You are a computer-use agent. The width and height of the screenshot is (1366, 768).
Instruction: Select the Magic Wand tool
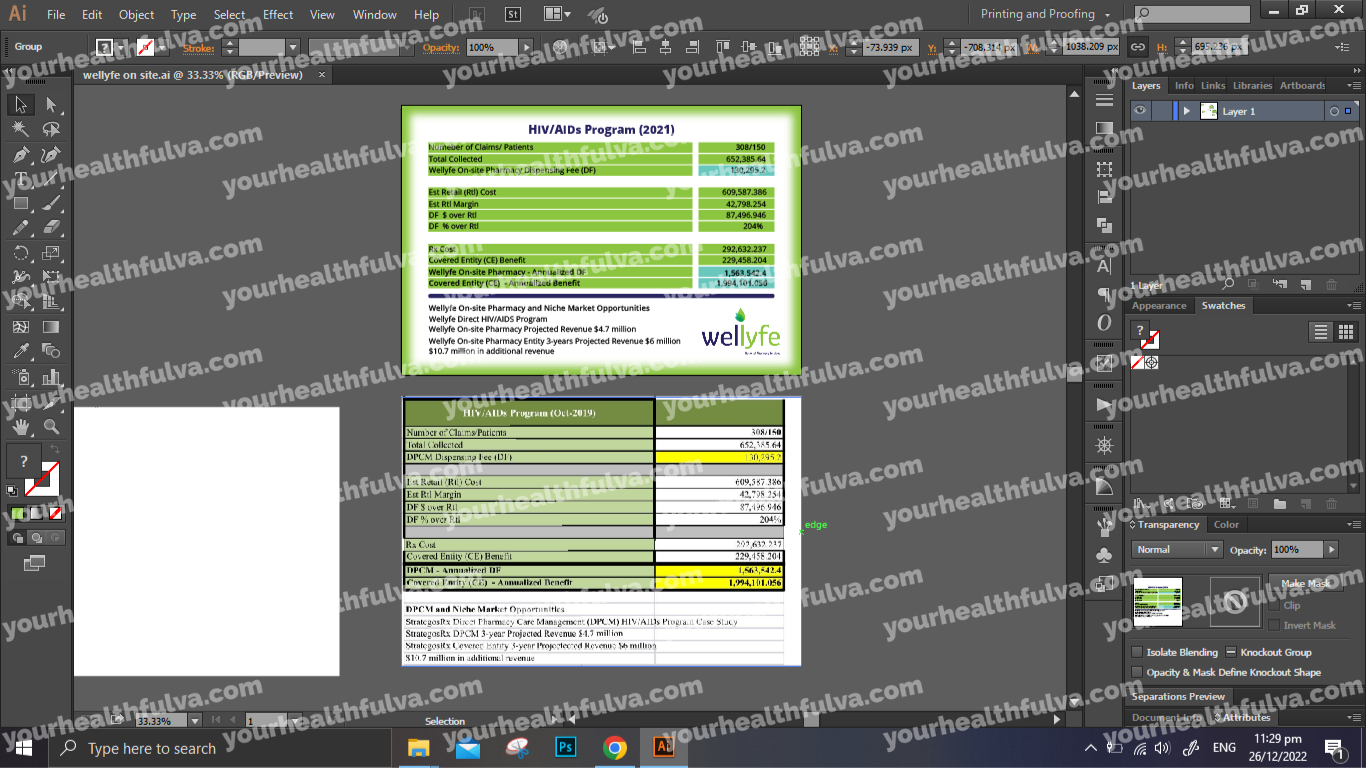(x=20, y=128)
